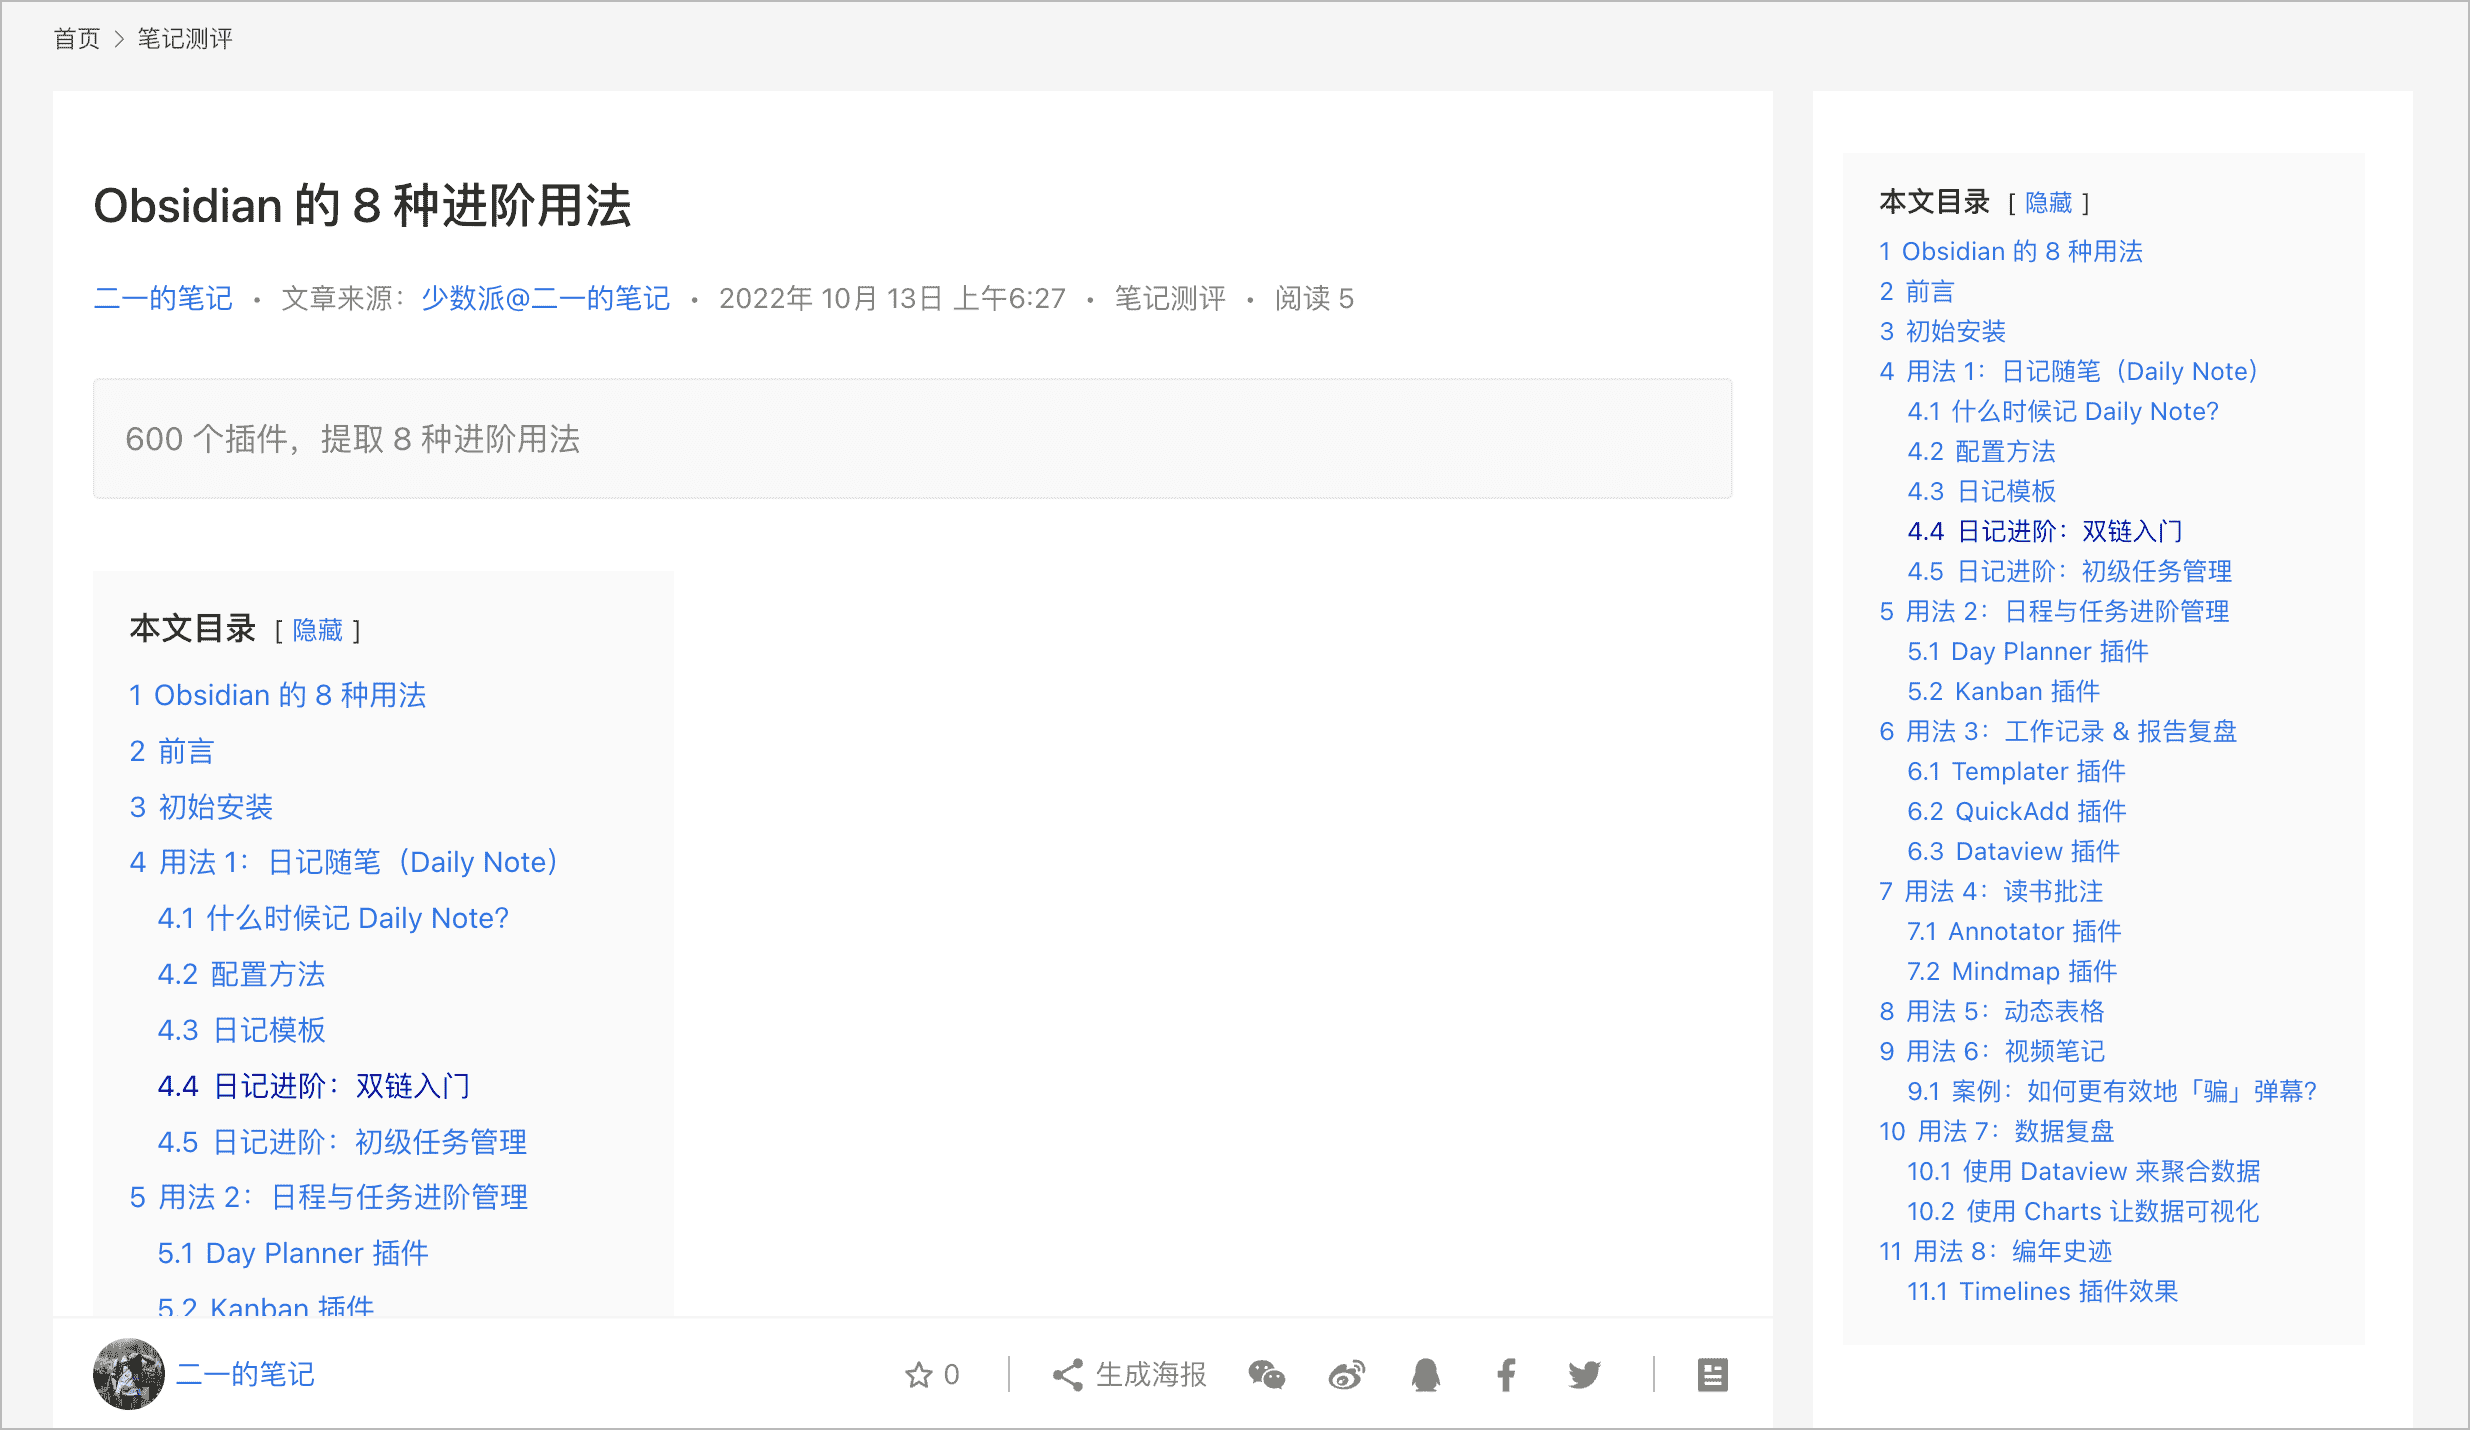This screenshot has width=2470, height=1430.
Task: Open author link 二一的笔记 under title
Action: click(163, 298)
